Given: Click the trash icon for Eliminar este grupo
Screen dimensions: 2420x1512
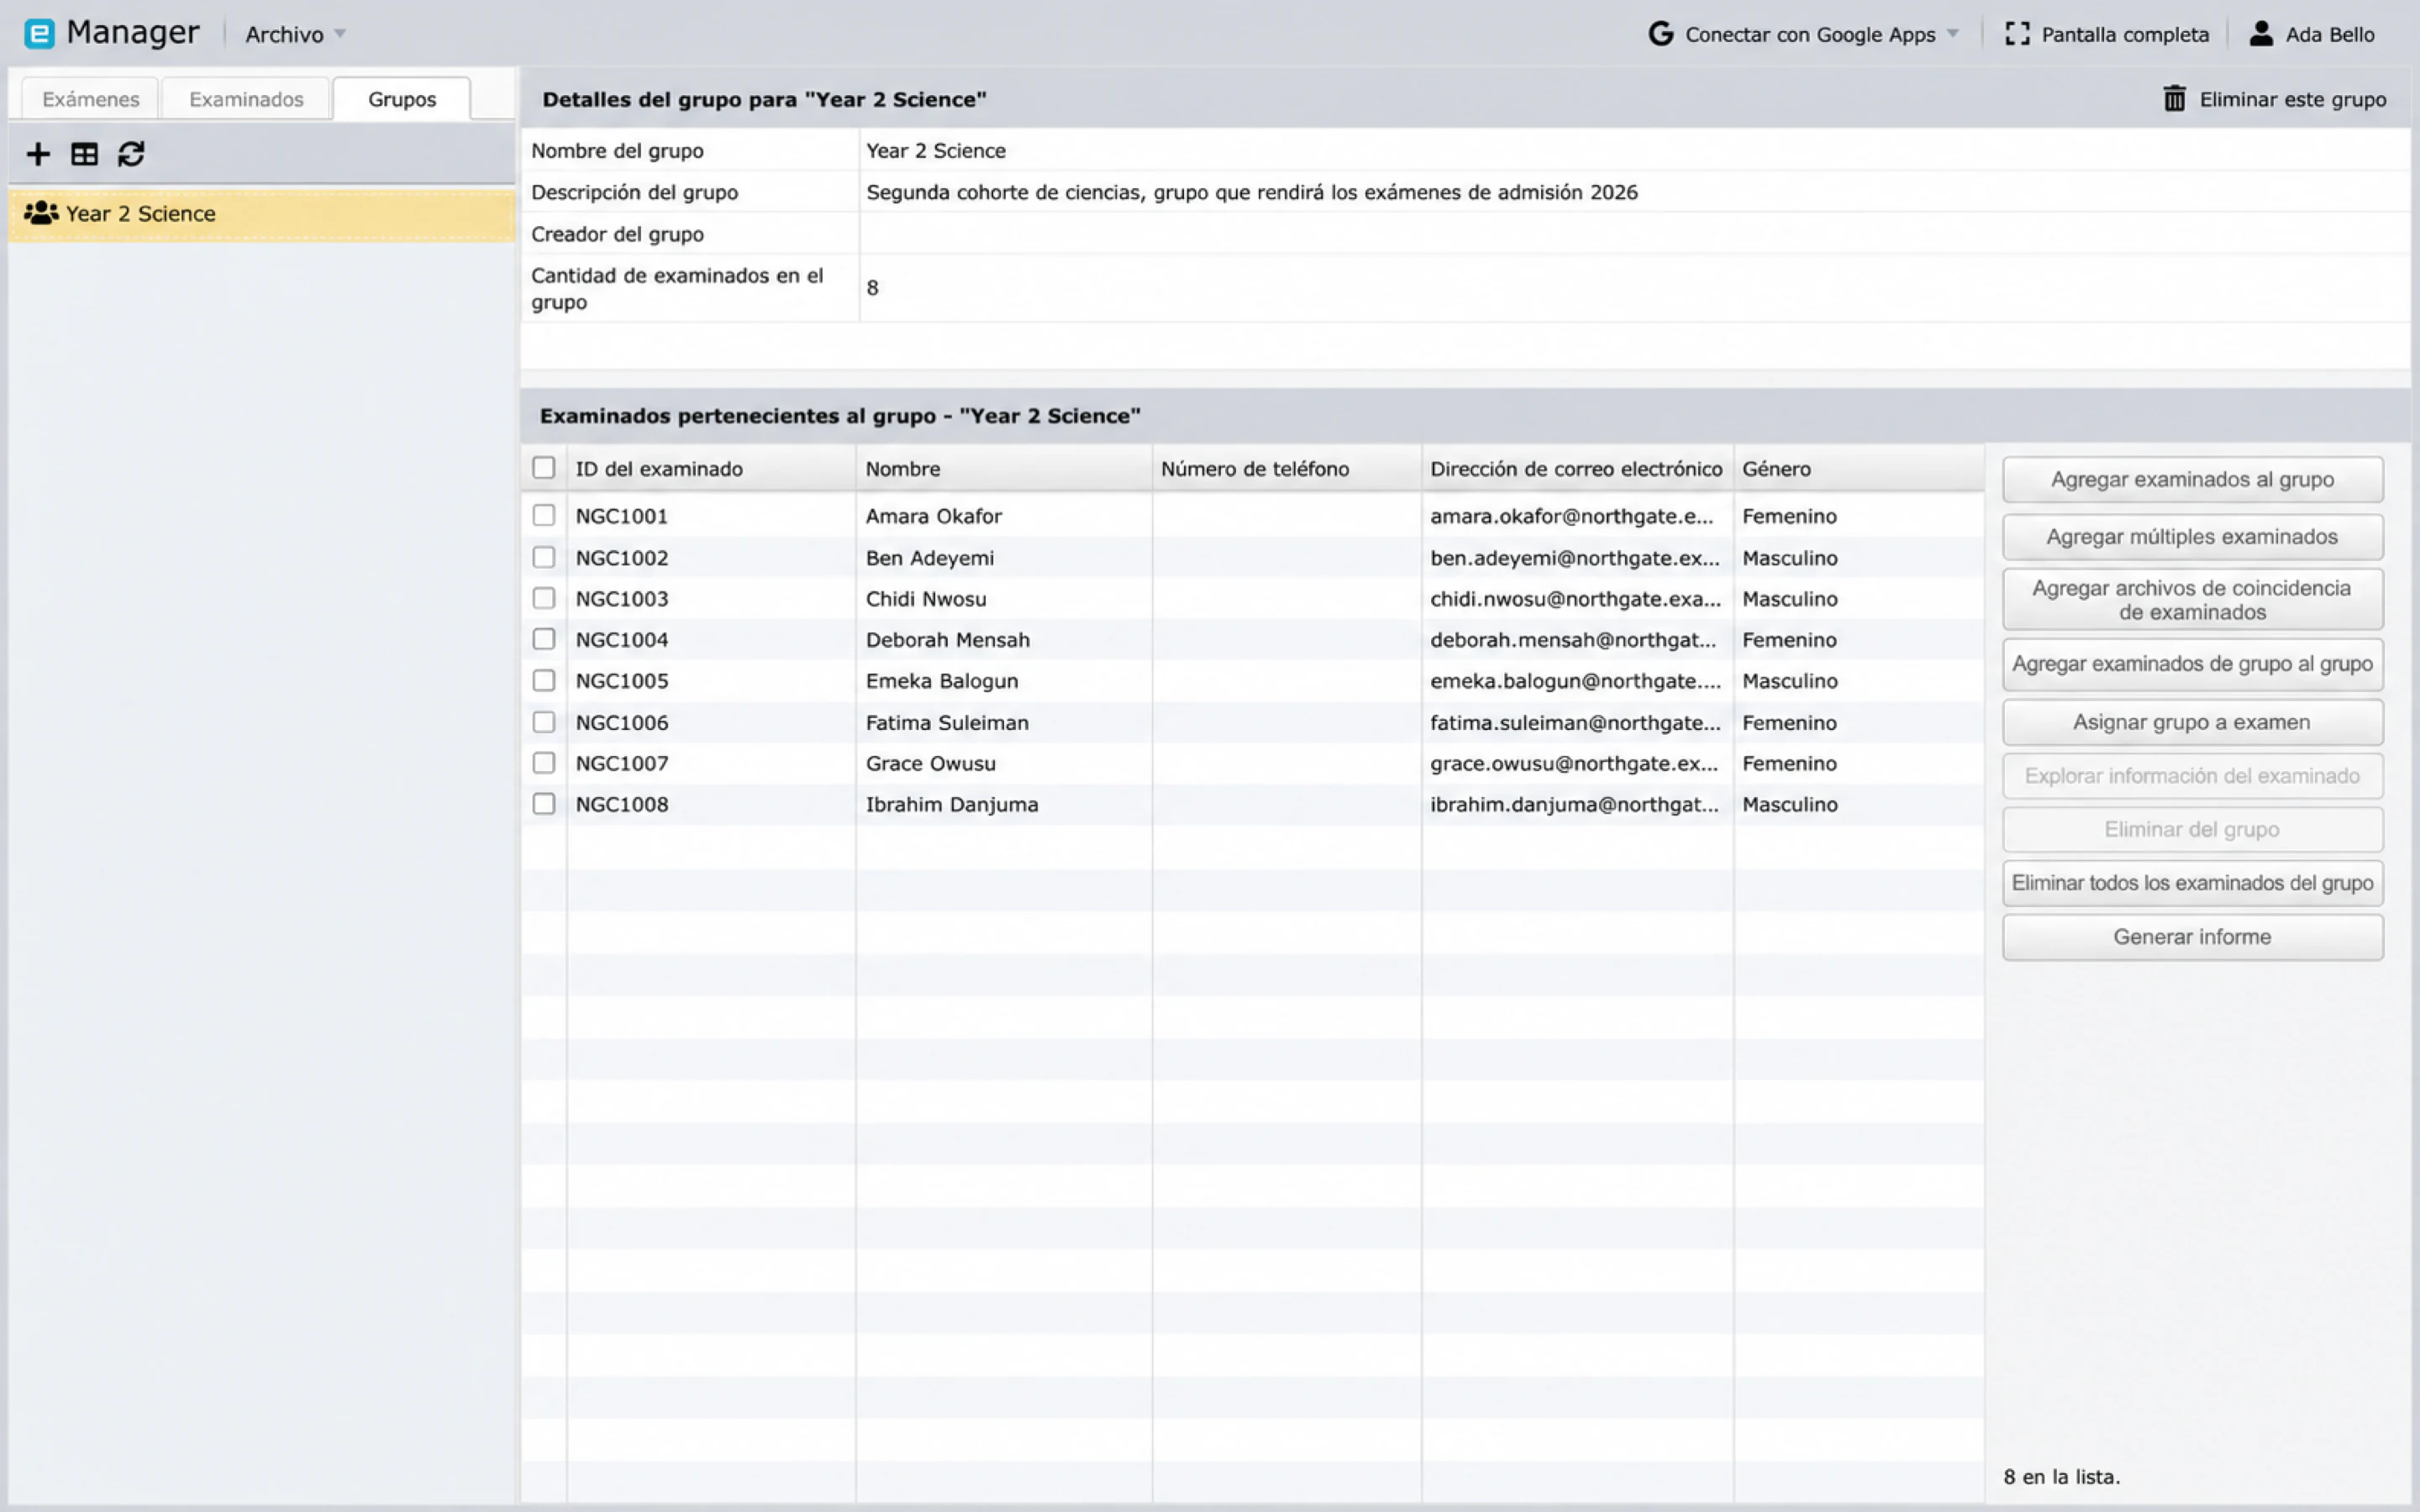Looking at the screenshot, I should 2174,99.
